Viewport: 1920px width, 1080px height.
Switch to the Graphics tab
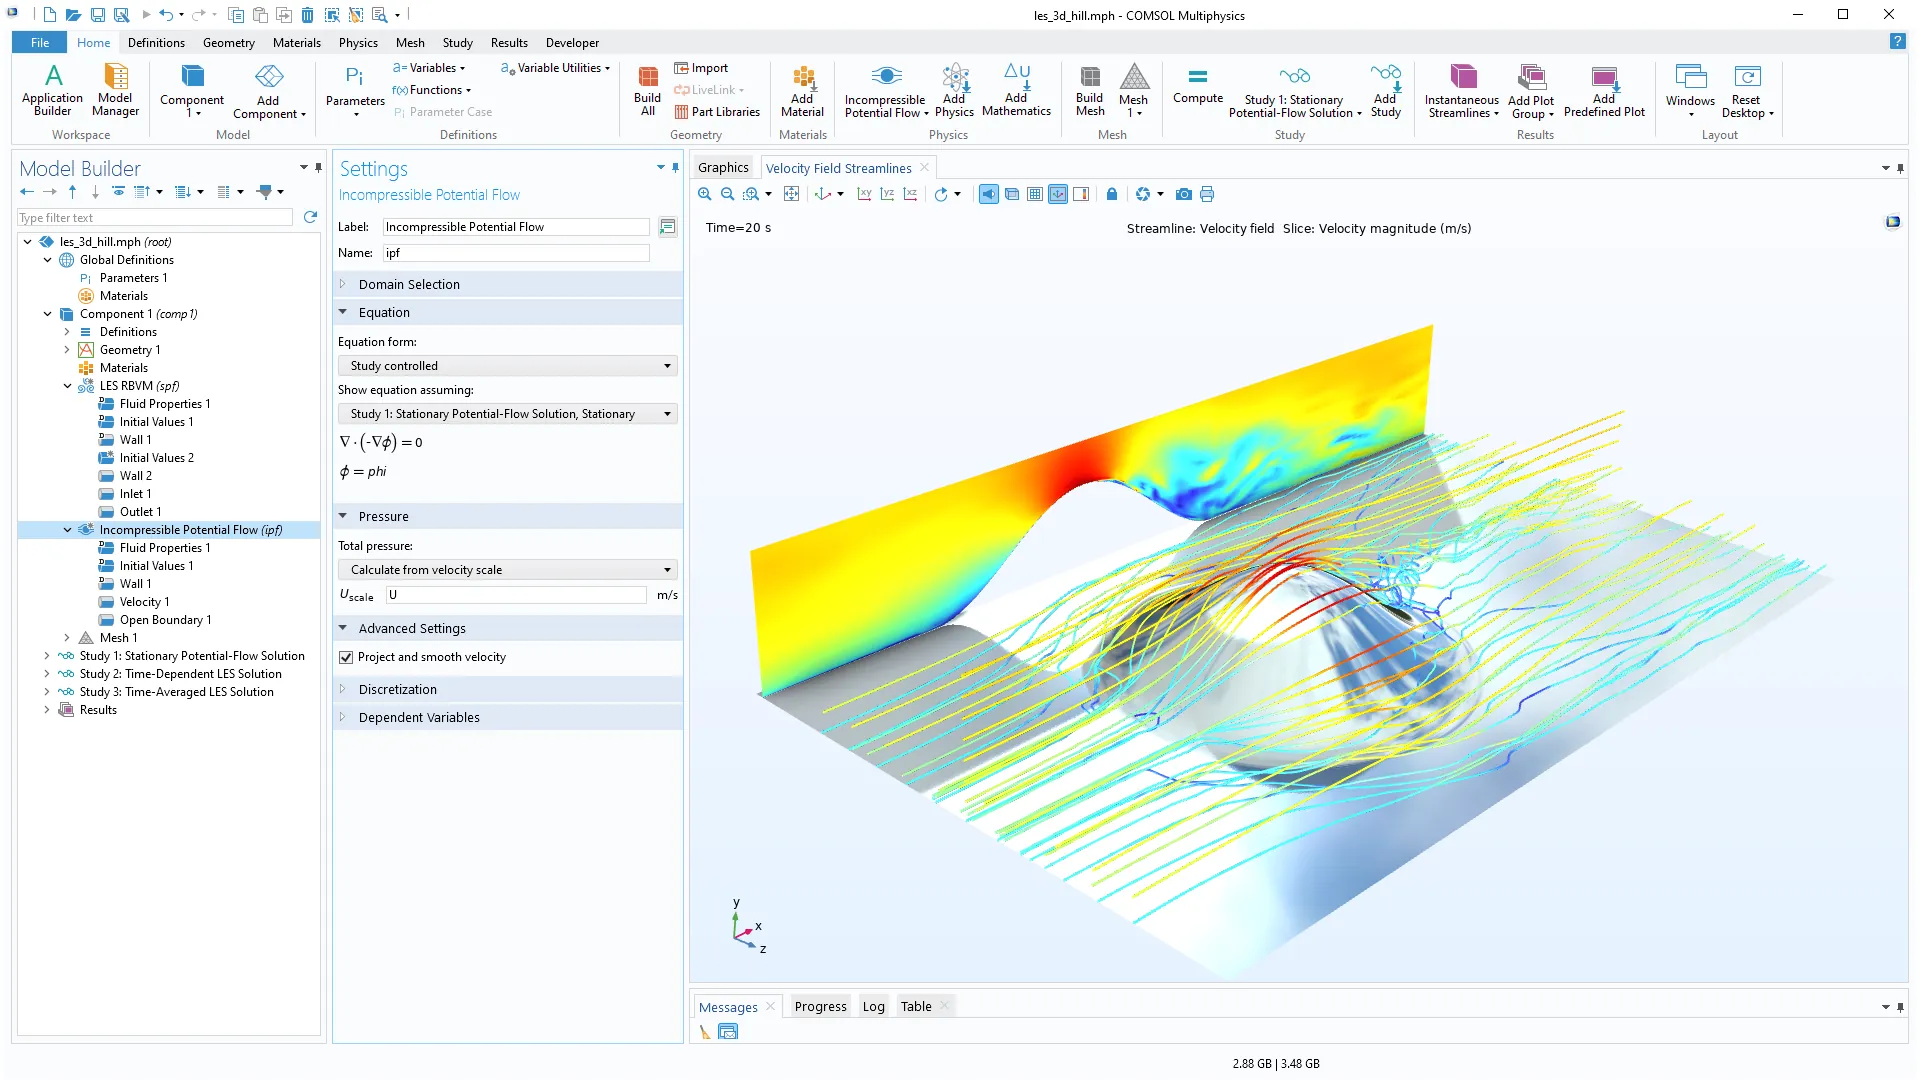[723, 168]
